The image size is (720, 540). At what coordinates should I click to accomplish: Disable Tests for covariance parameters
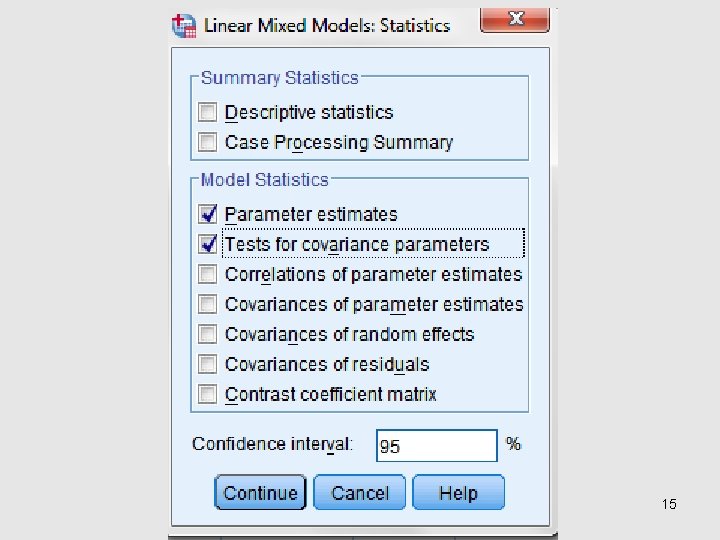click(x=208, y=244)
